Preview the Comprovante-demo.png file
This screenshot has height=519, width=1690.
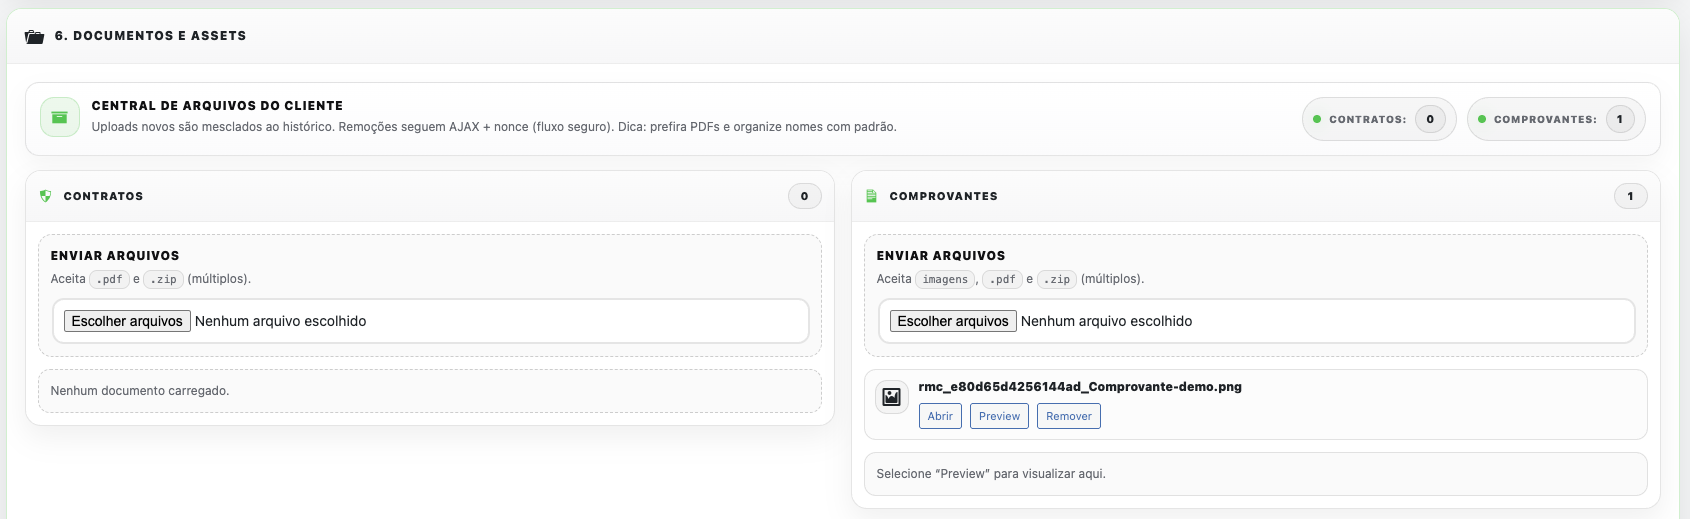tap(999, 416)
